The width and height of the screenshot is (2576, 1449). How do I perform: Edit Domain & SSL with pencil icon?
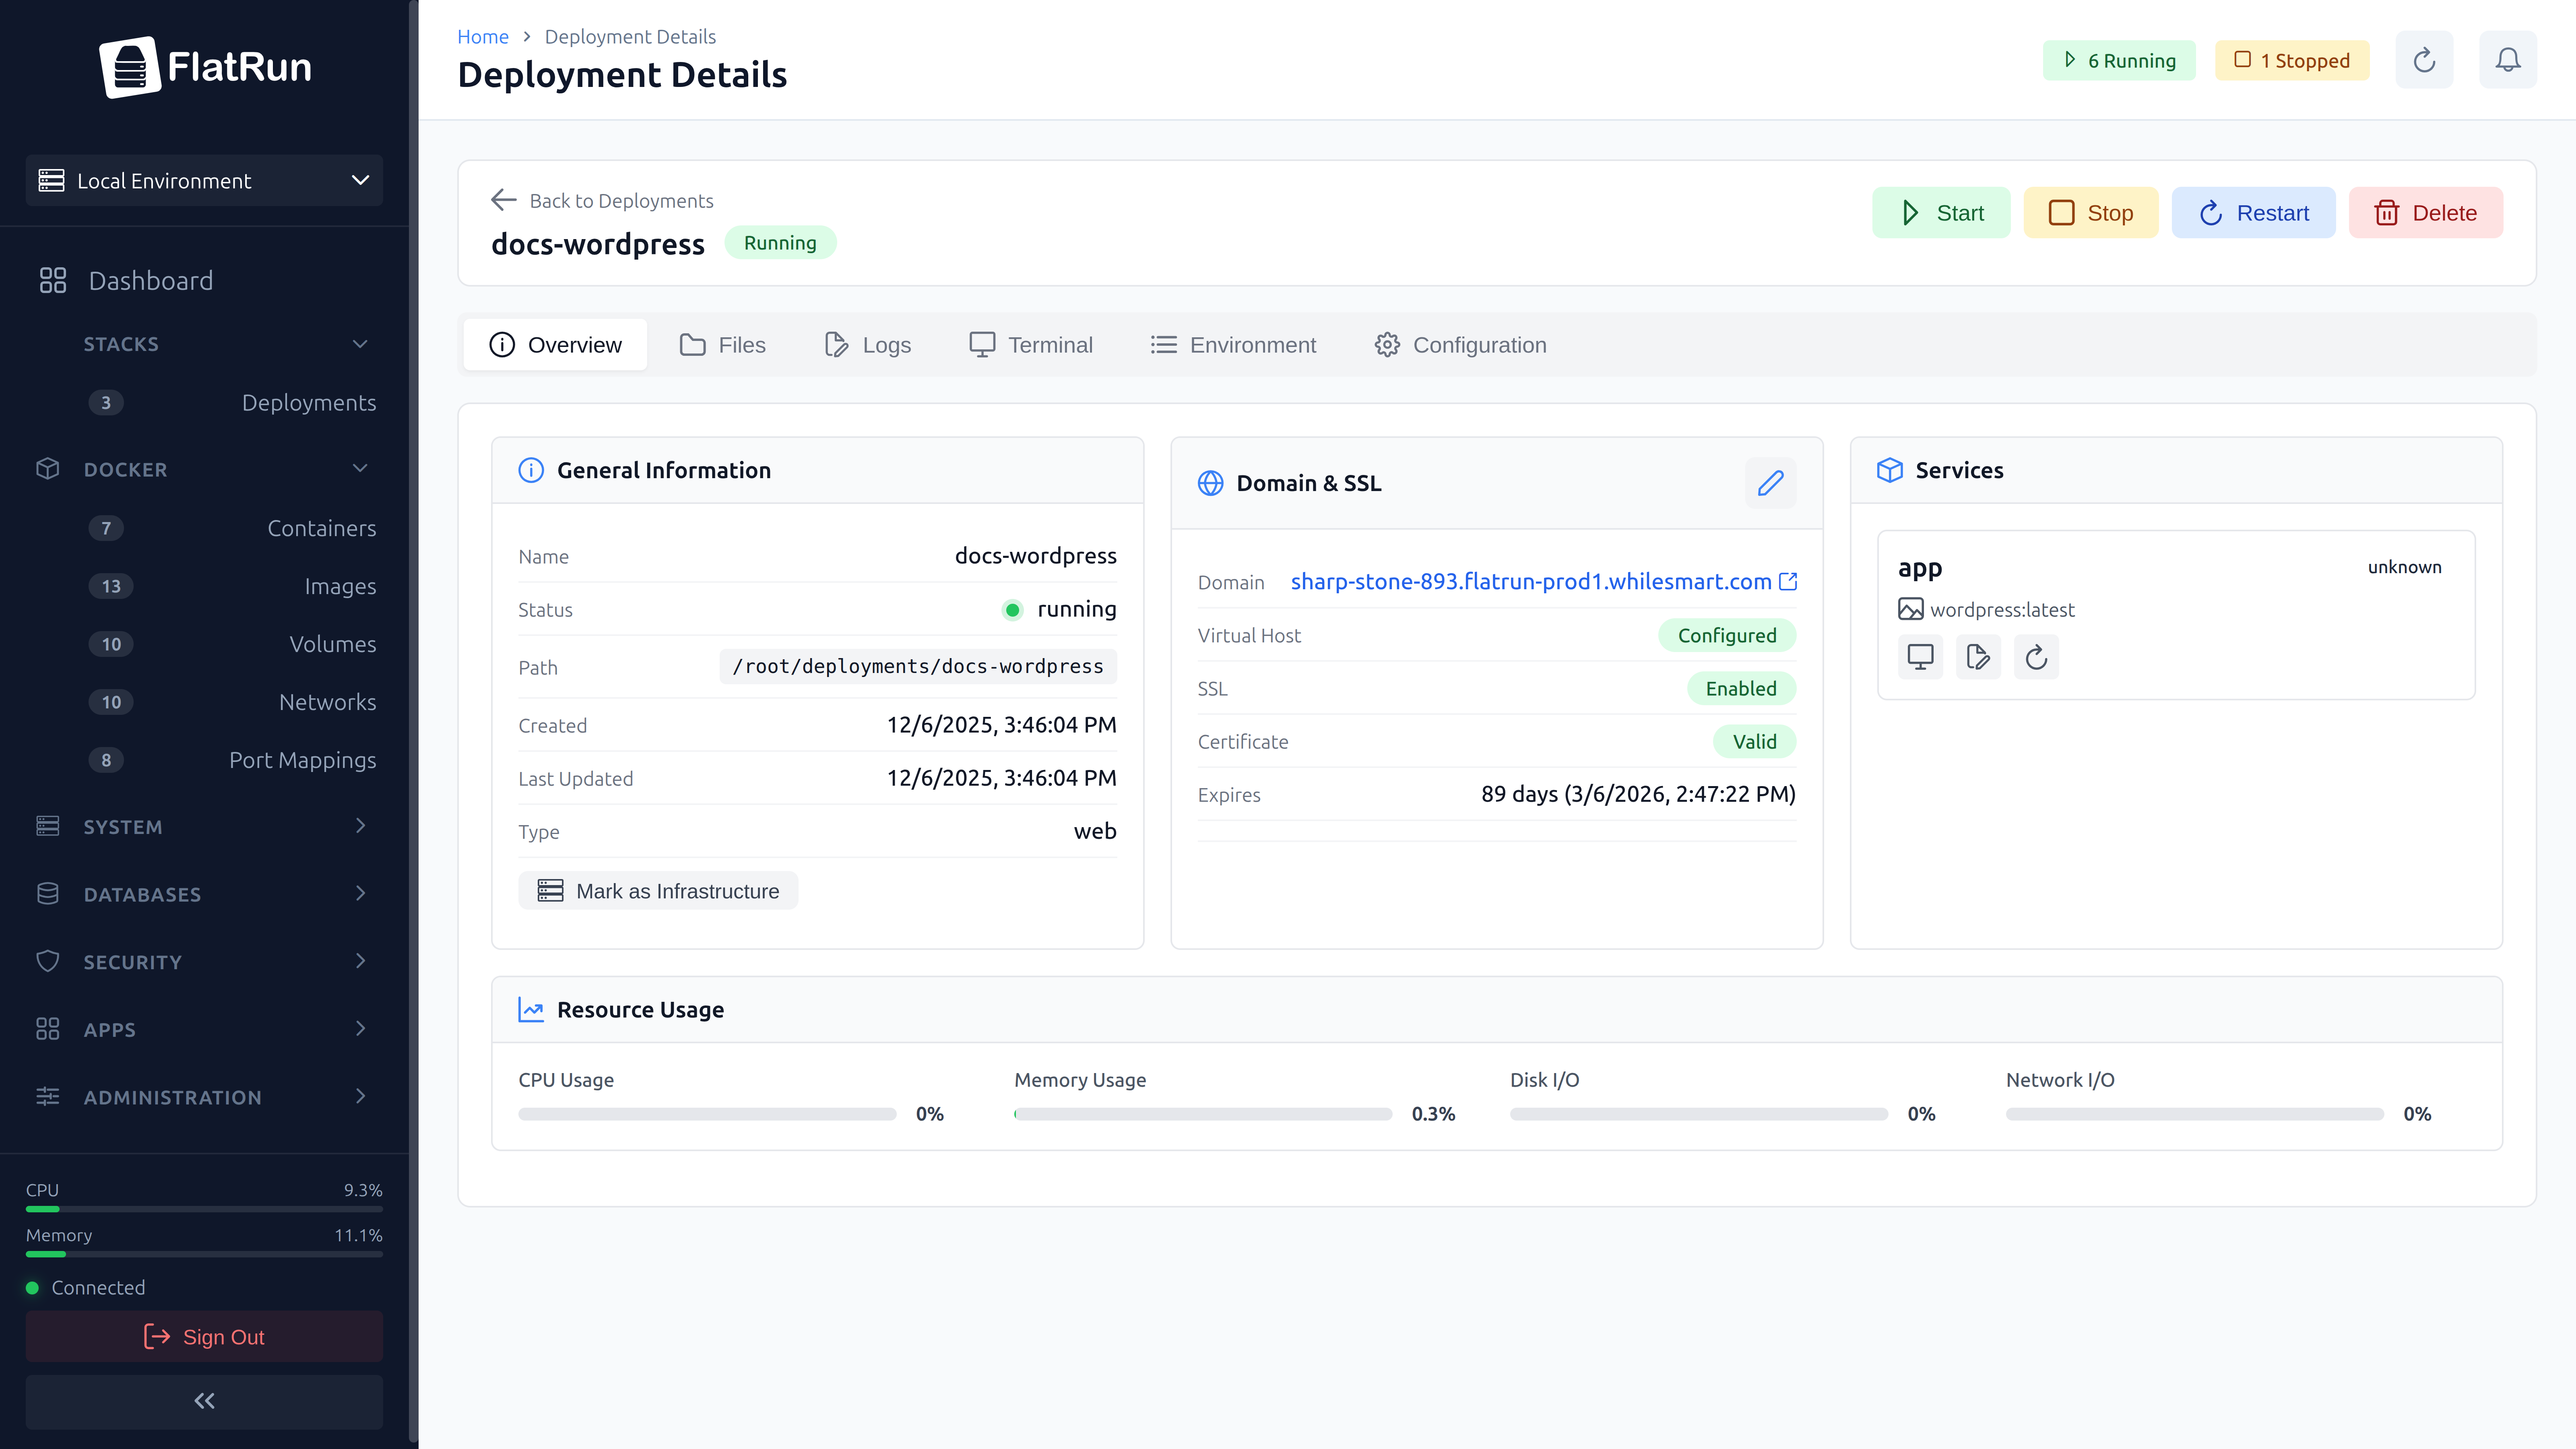[x=1770, y=483]
